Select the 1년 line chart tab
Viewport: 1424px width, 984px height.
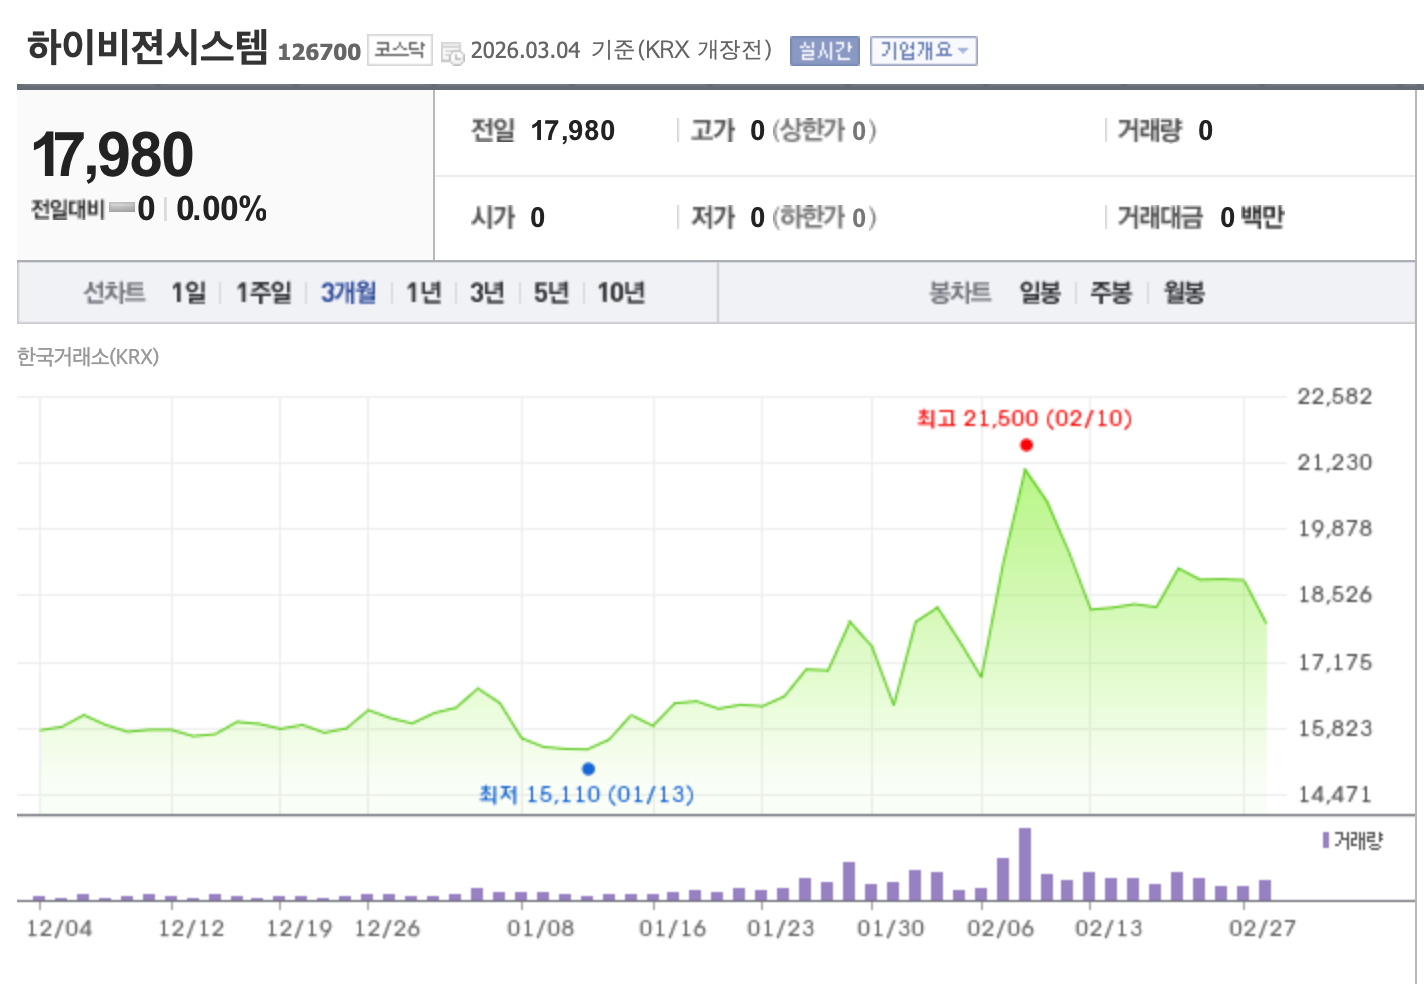(423, 293)
